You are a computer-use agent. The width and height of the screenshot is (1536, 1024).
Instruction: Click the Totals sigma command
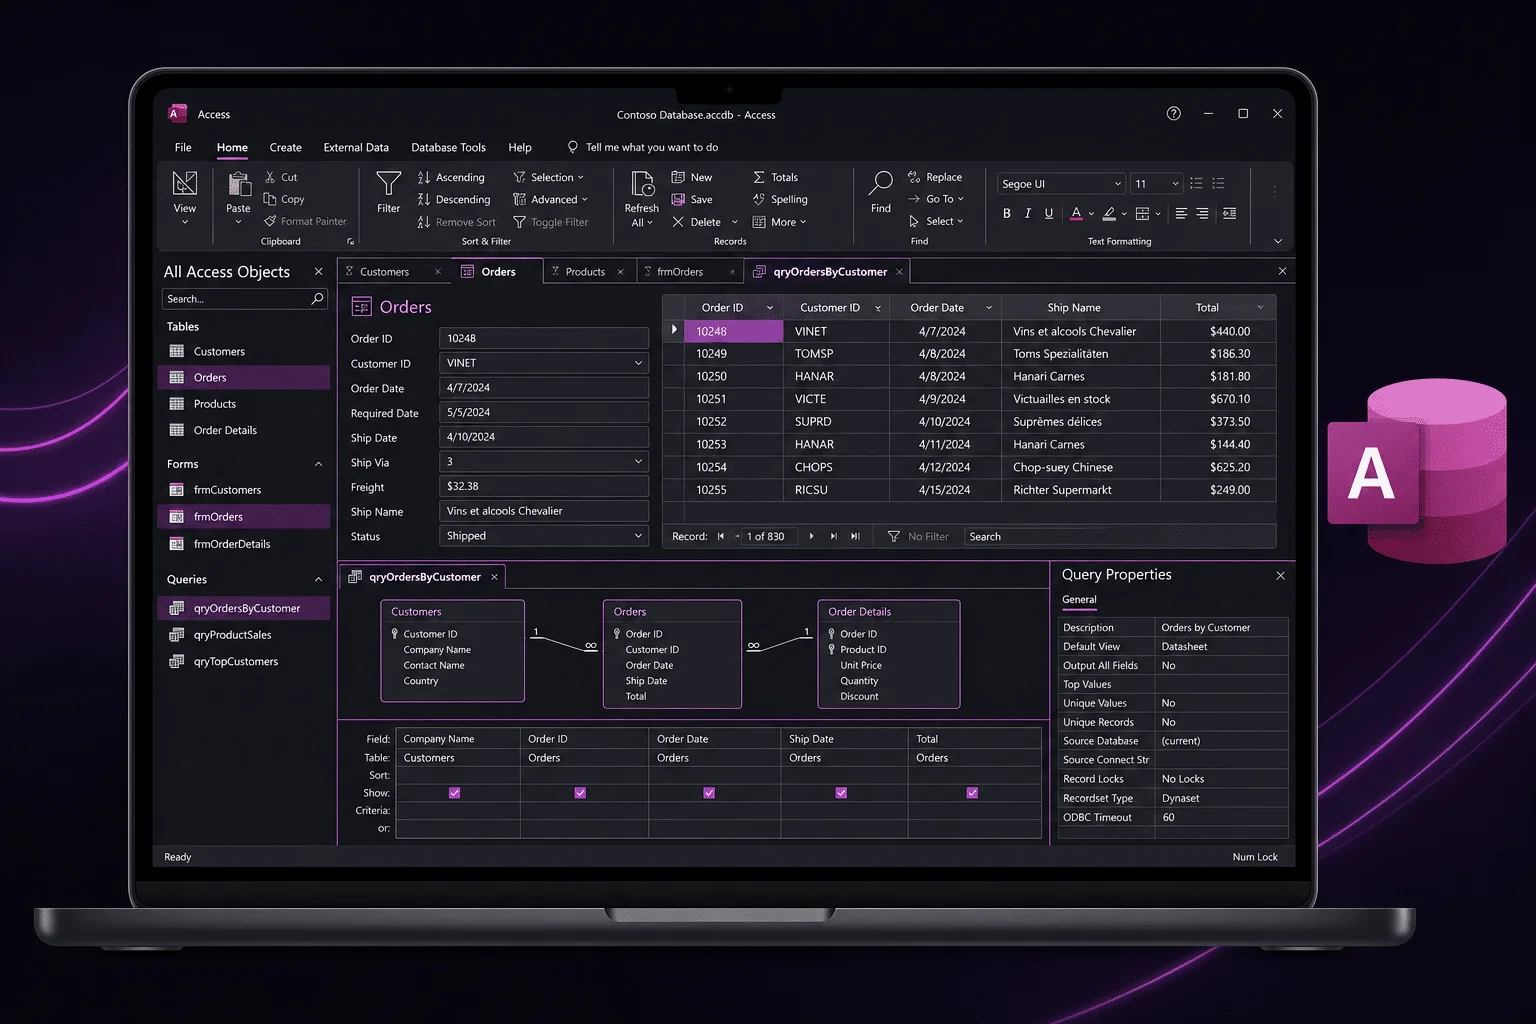775,177
